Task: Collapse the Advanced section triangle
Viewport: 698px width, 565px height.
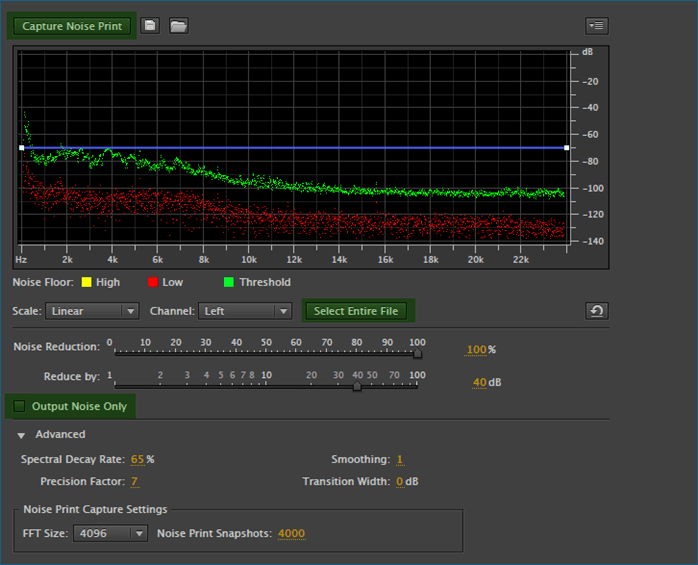Action: point(21,435)
